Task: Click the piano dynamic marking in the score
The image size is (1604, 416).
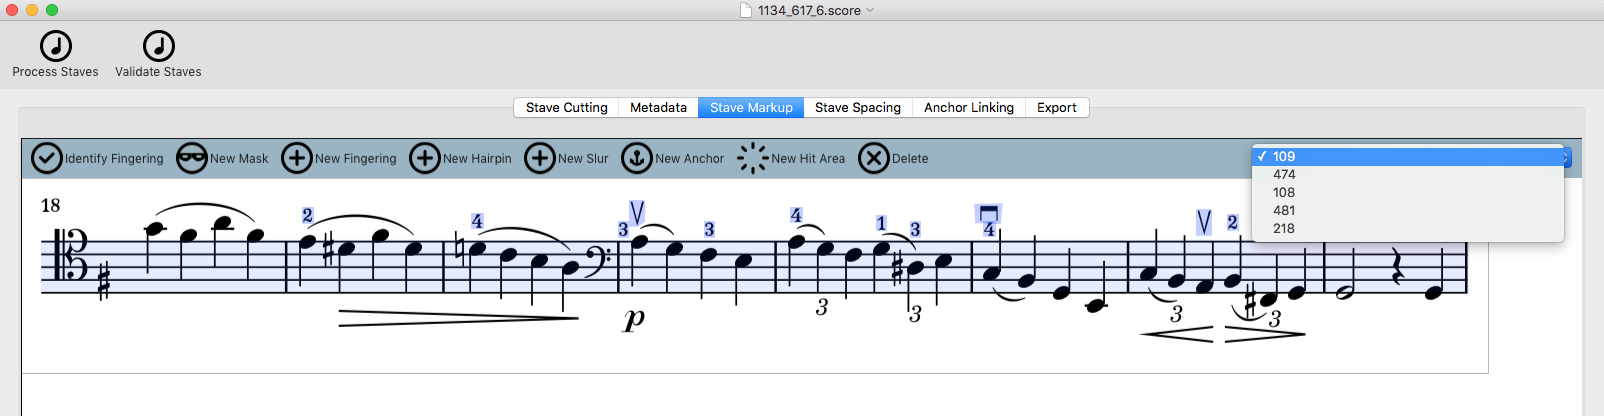Action: (634, 318)
